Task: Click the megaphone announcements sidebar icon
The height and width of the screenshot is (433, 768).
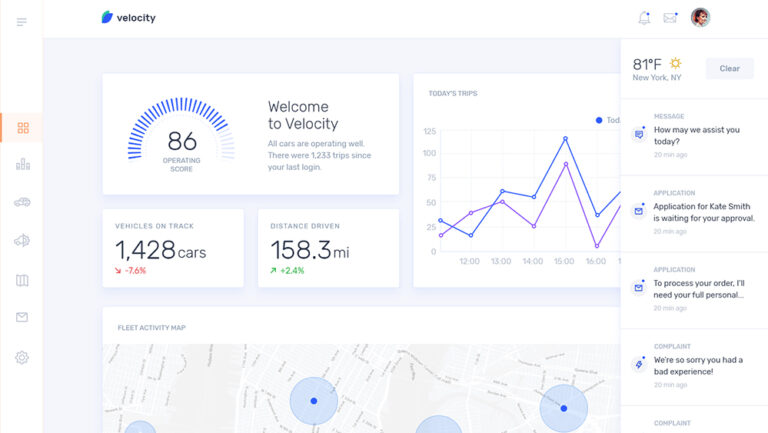Action: pyautogui.click(x=22, y=240)
